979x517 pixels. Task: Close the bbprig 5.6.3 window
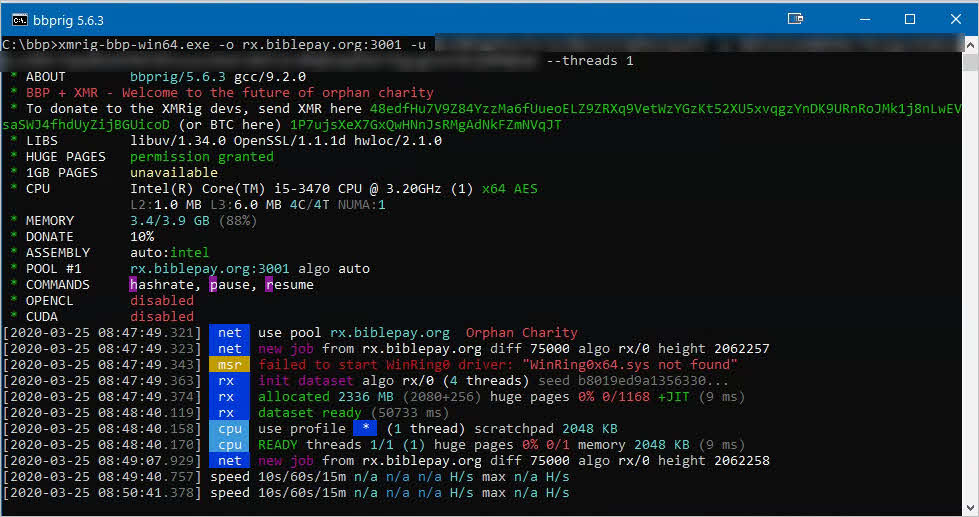pyautogui.click(x=956, y=19)
